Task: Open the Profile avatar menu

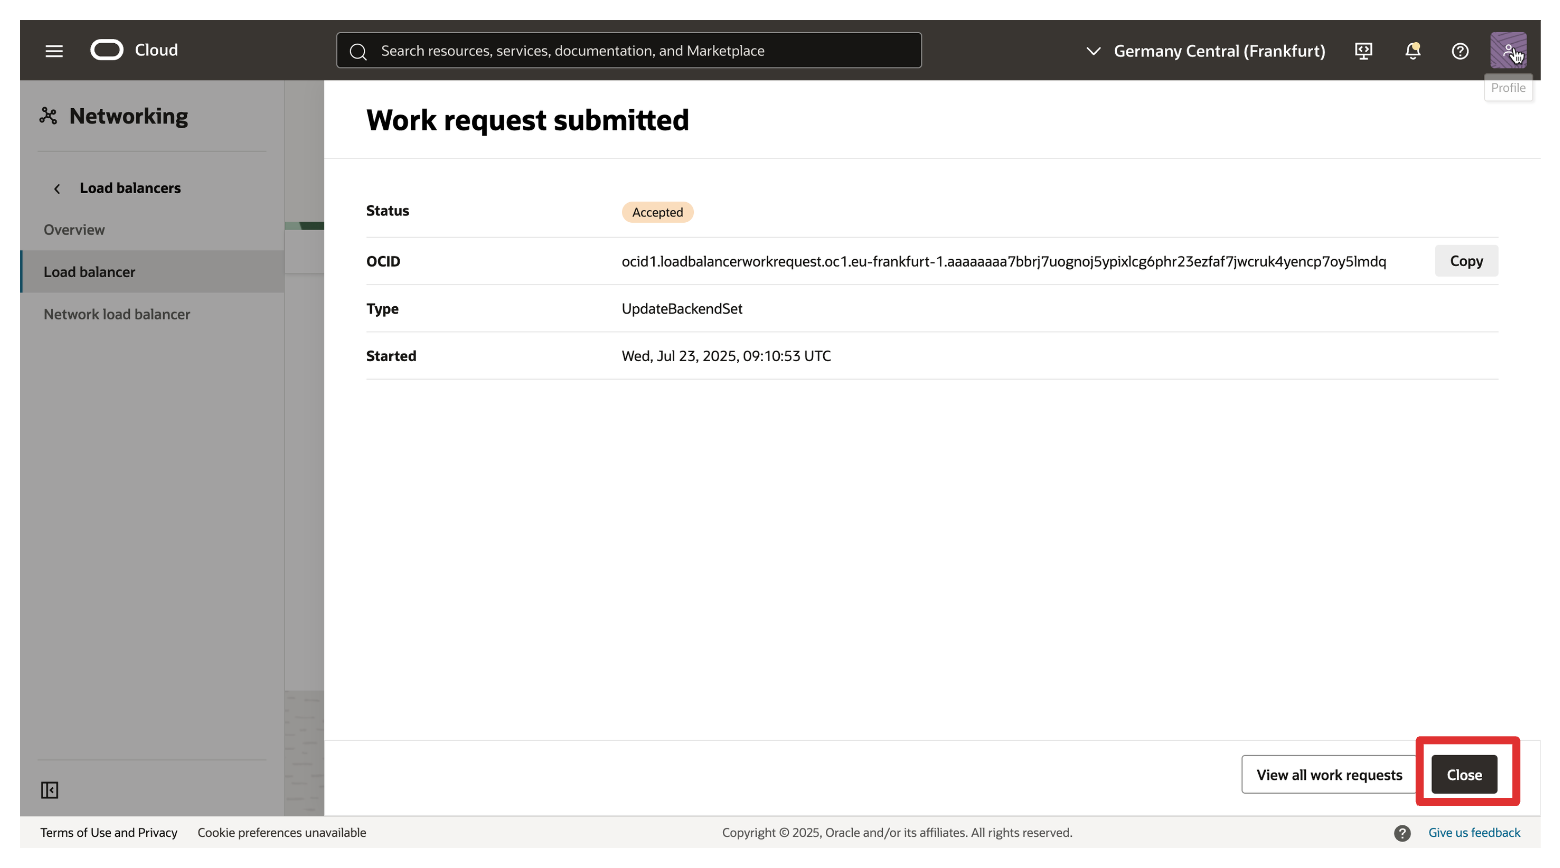Action: pyautogui.click(x=1508, y=50)
